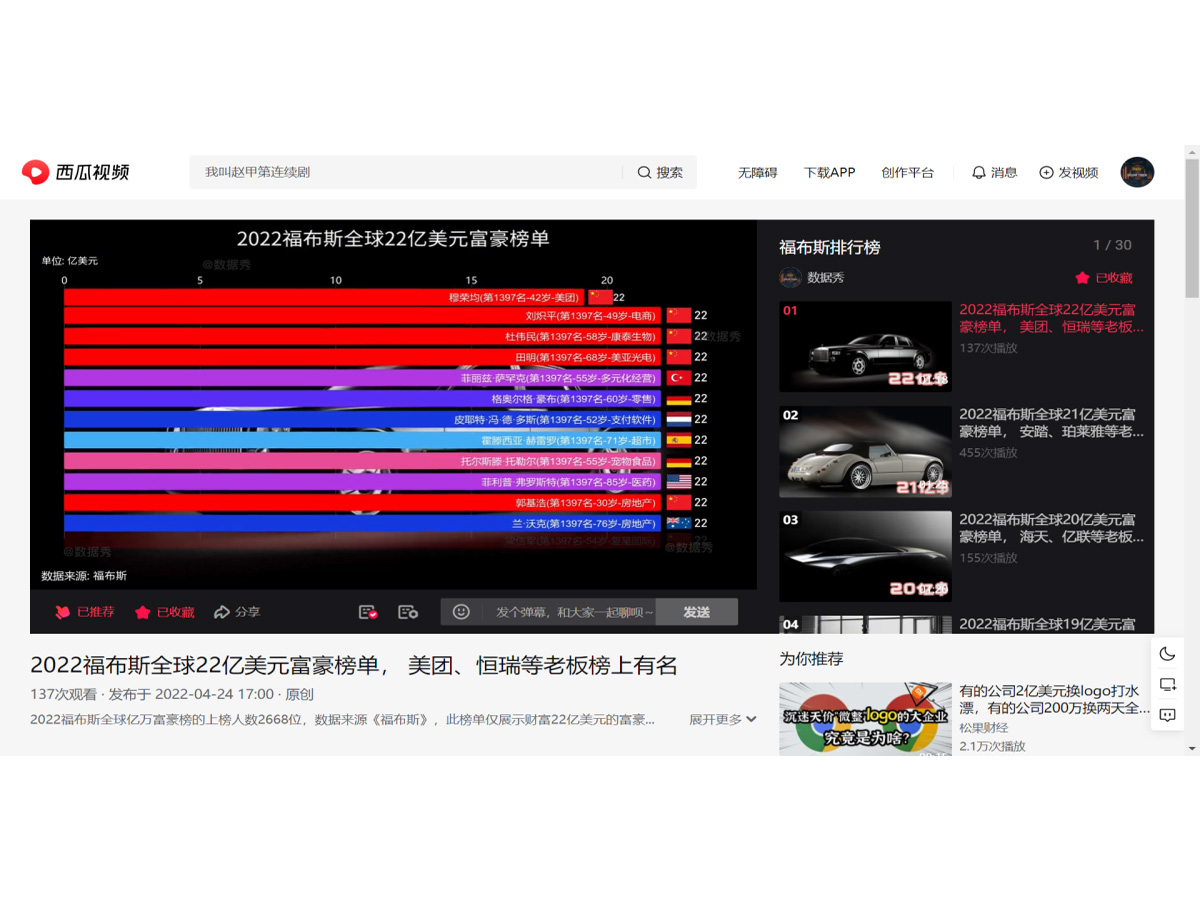Open the 下载APP menu item
This screenshot has height=900, width=1200.
click(829, 172)
